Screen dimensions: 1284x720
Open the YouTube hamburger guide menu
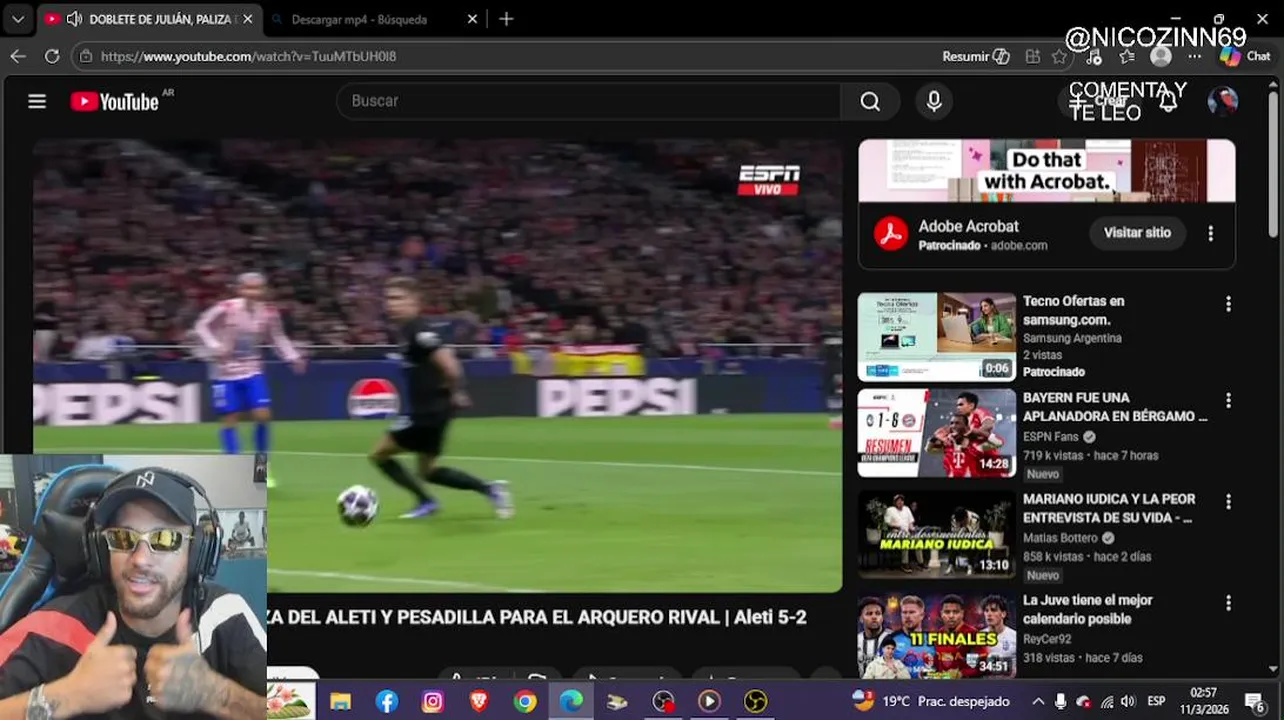tap(37, 101)
